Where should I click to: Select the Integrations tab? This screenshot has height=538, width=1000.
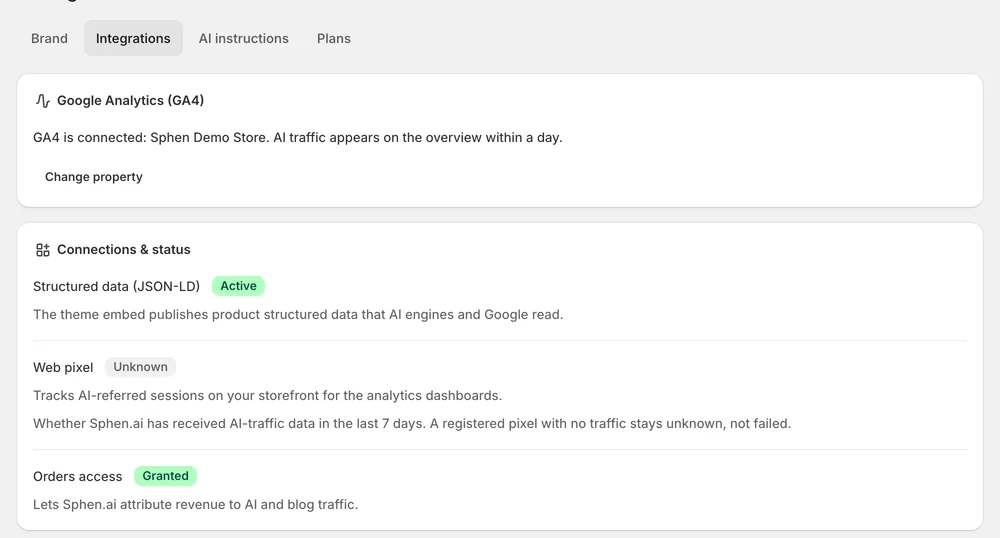(133, 38)
